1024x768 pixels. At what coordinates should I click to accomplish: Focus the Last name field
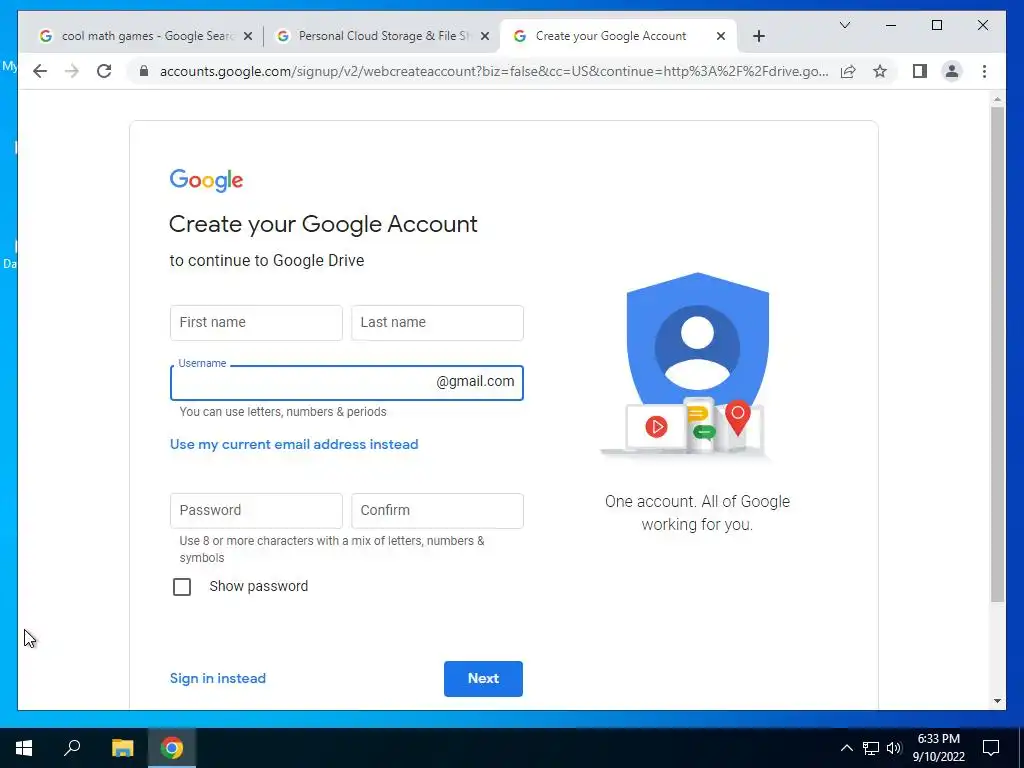(437, 323)
